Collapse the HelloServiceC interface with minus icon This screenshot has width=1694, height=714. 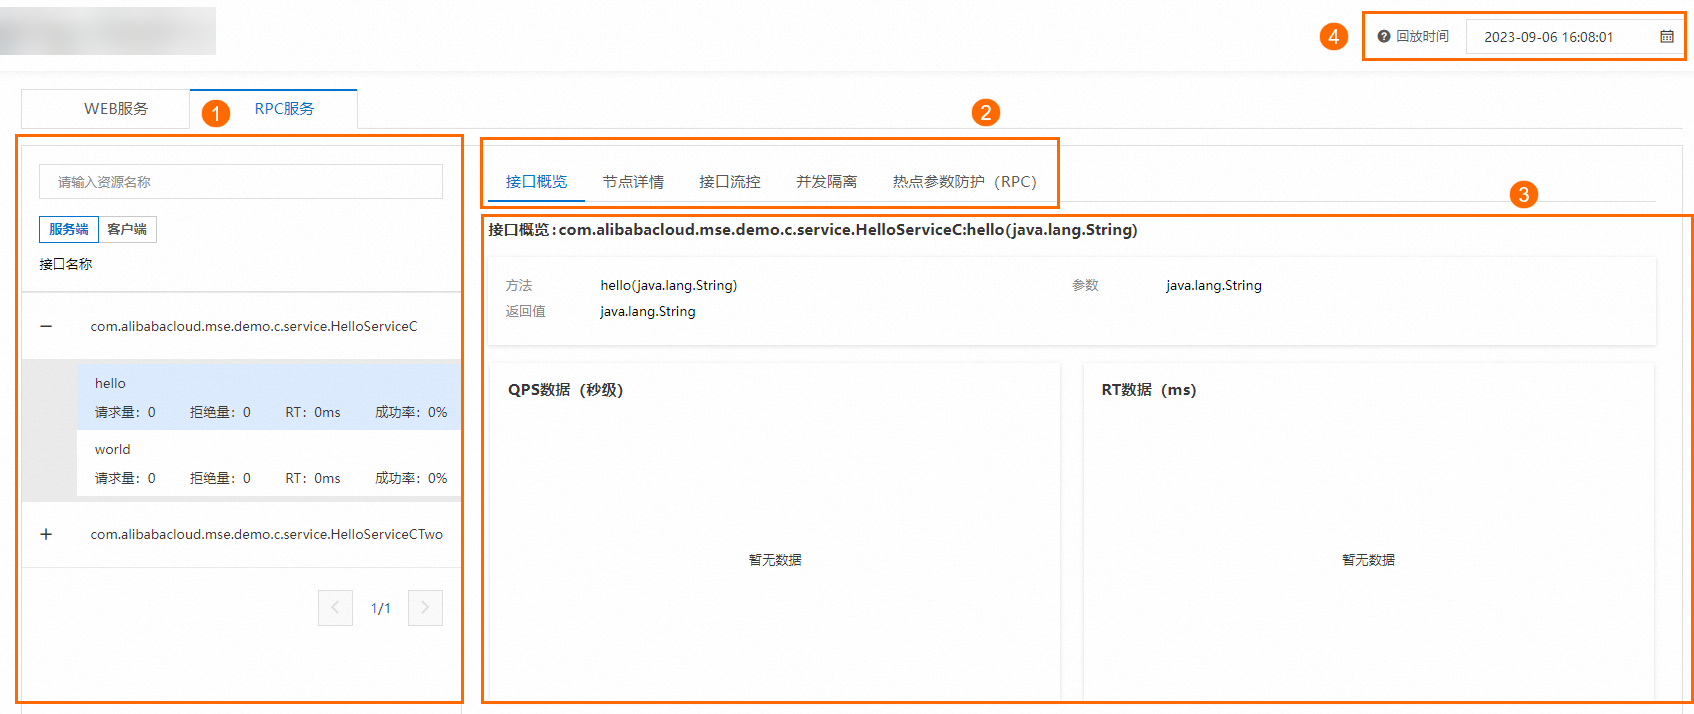[46, 326]
